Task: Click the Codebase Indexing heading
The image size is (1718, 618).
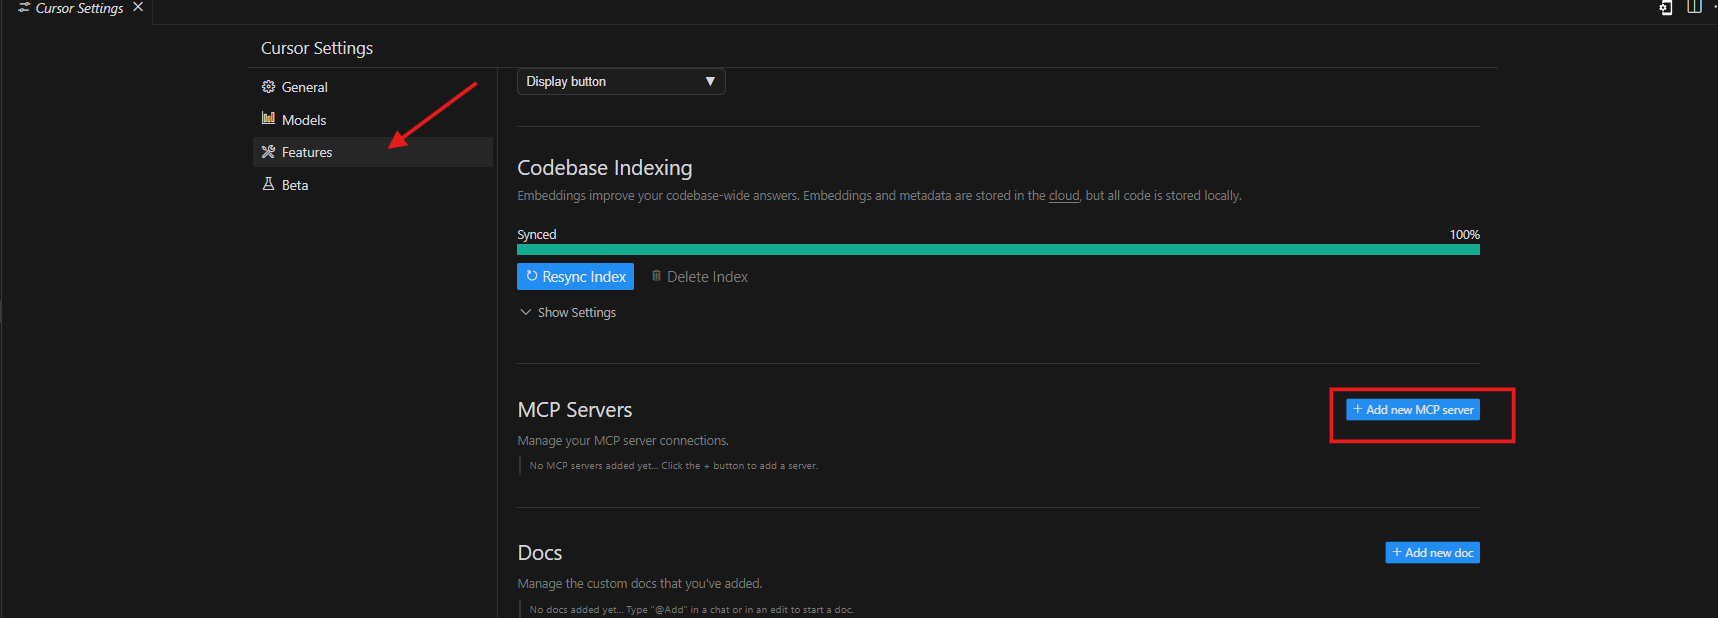Action: (605, 168)
